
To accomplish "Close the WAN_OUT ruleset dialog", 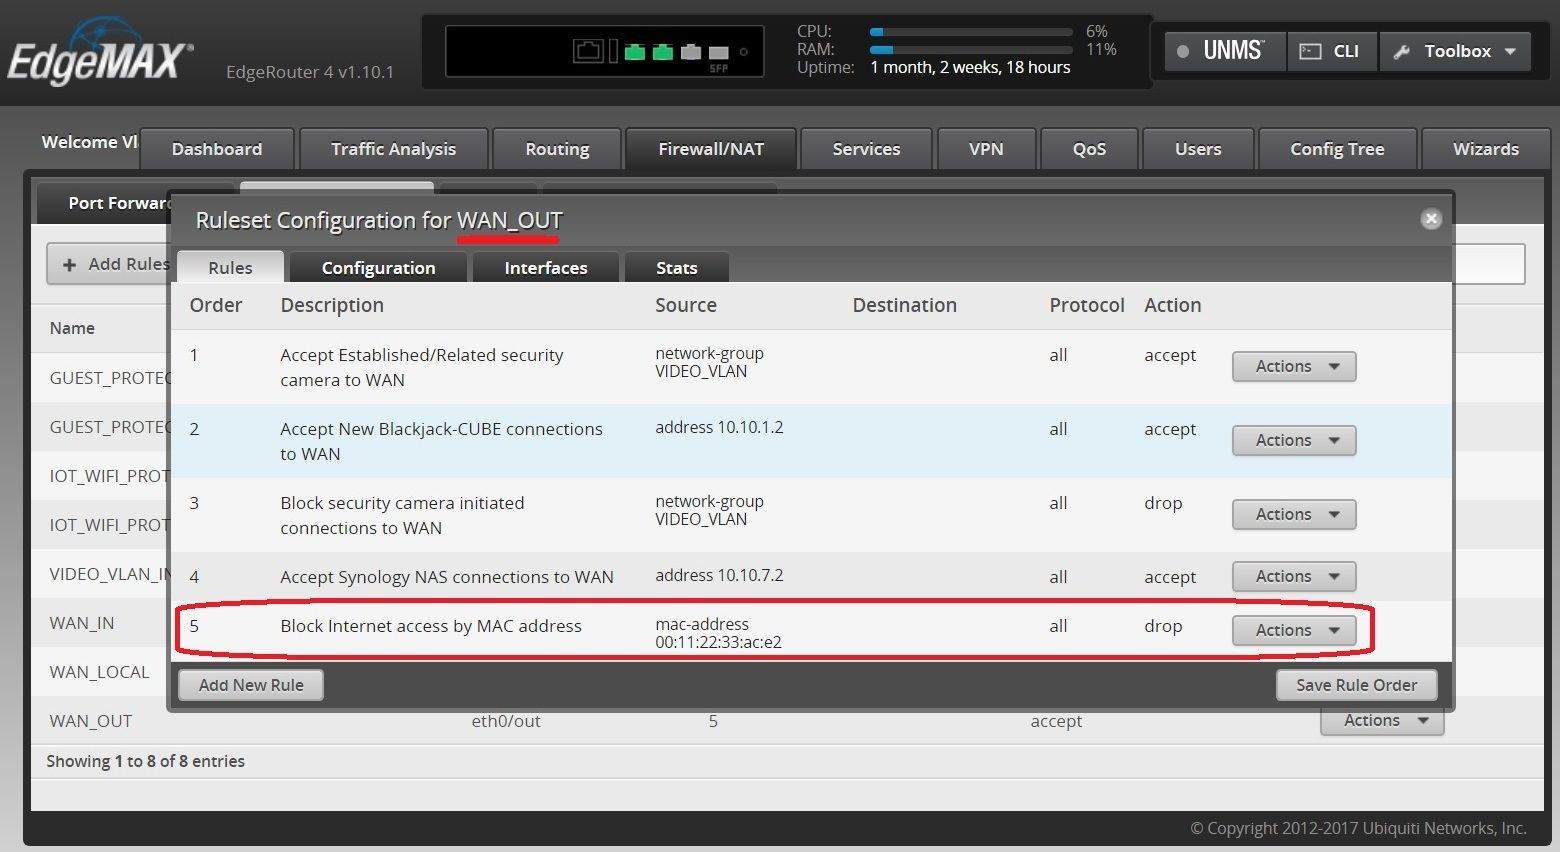I will point(1431,219).
